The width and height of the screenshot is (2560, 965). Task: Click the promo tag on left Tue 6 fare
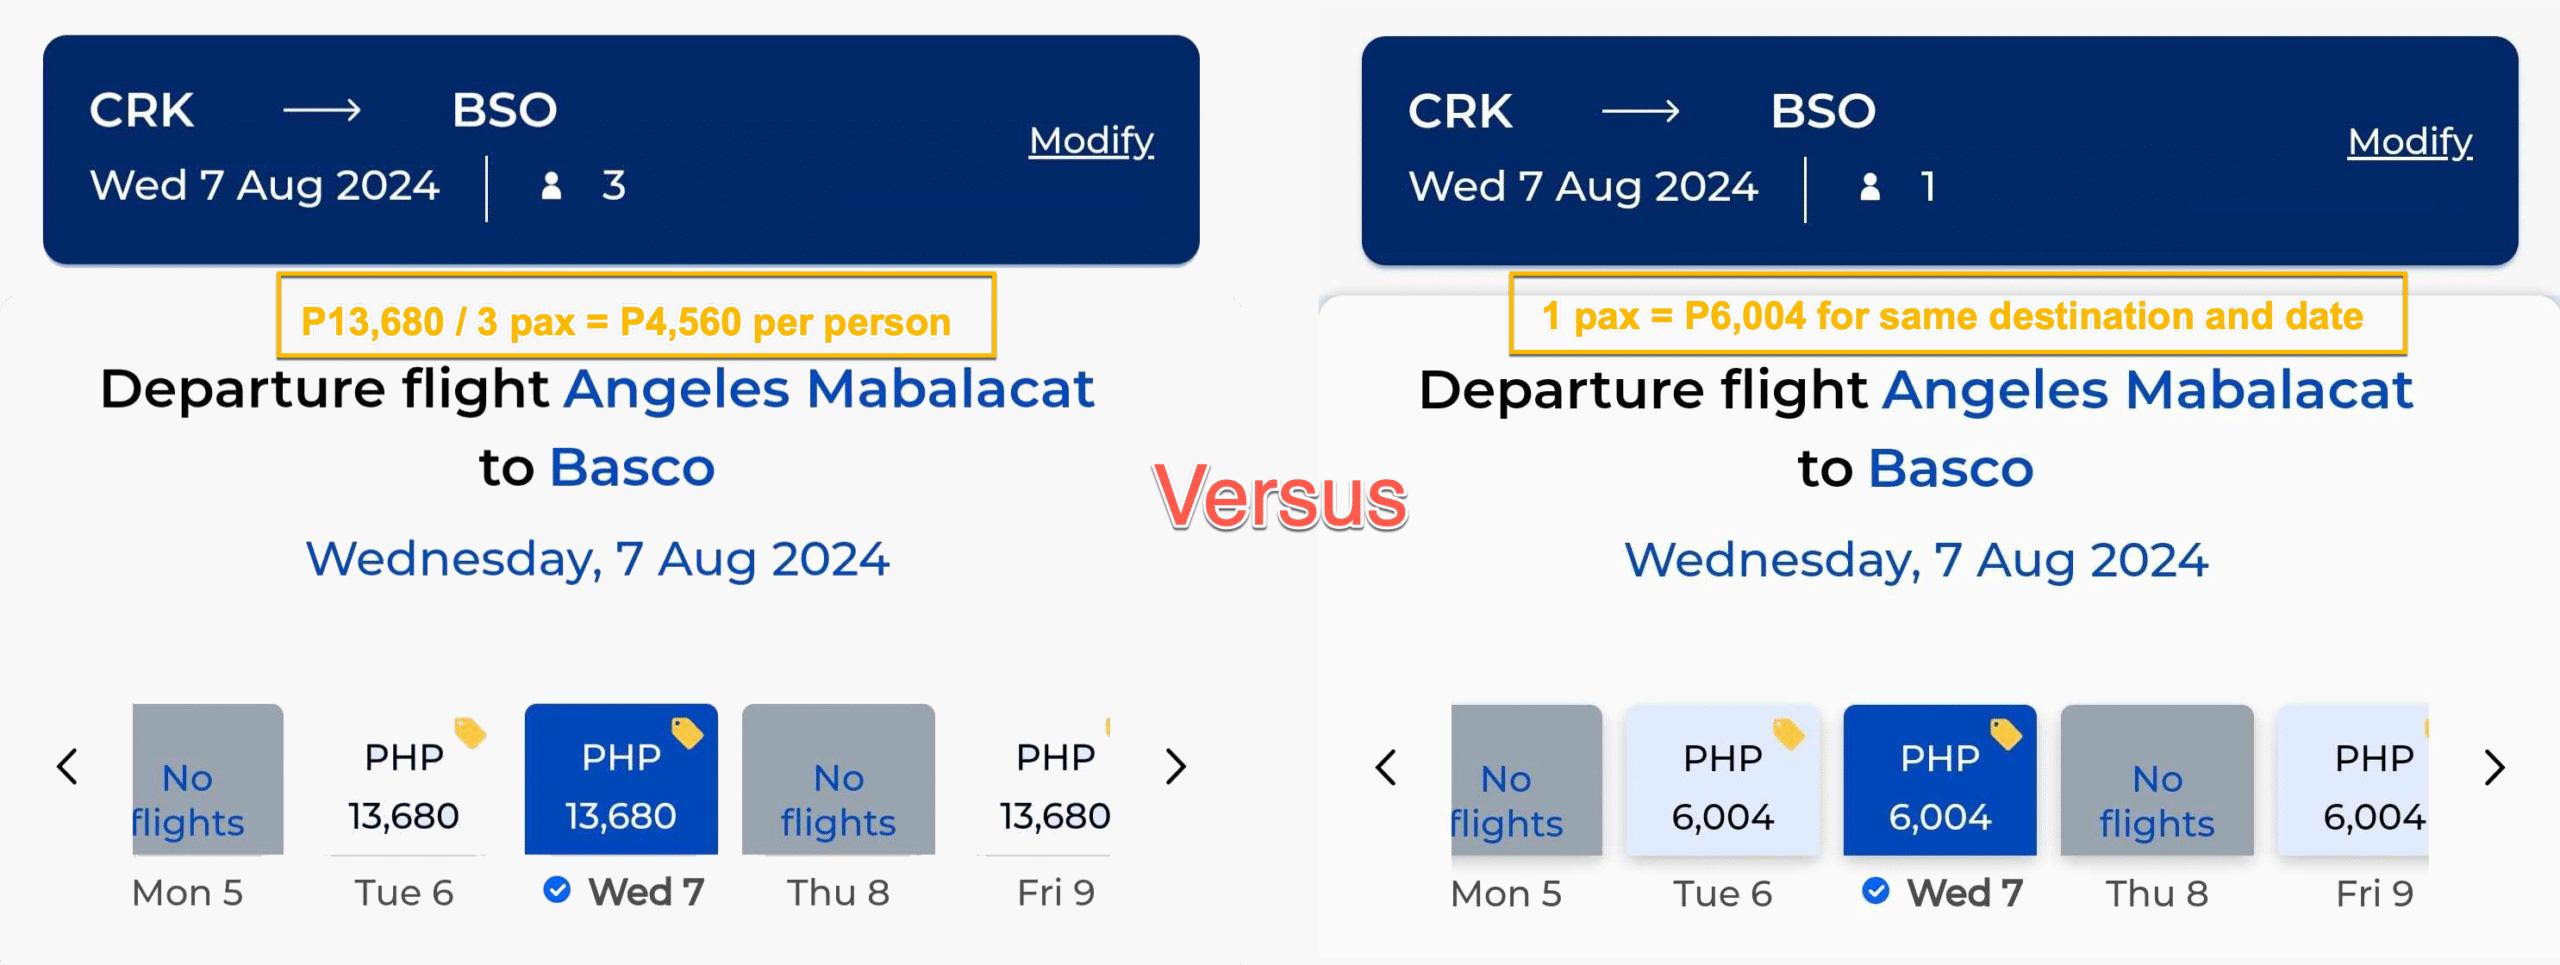(469, 733)
